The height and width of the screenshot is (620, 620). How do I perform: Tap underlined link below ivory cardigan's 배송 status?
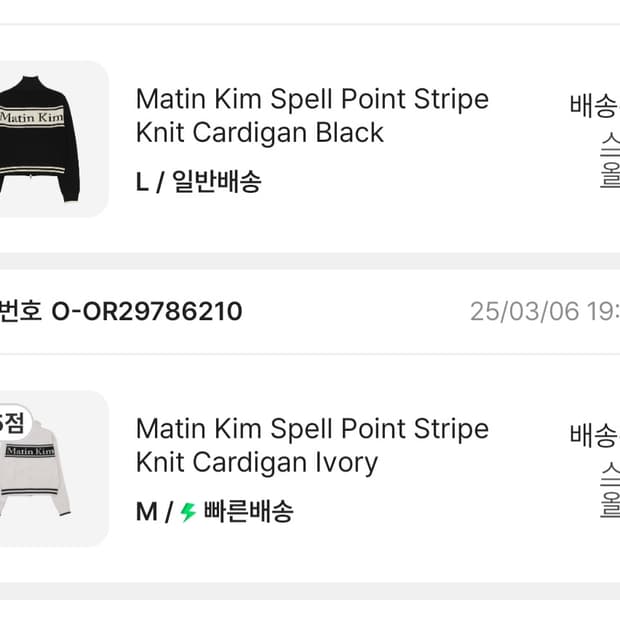pos(609,488)
